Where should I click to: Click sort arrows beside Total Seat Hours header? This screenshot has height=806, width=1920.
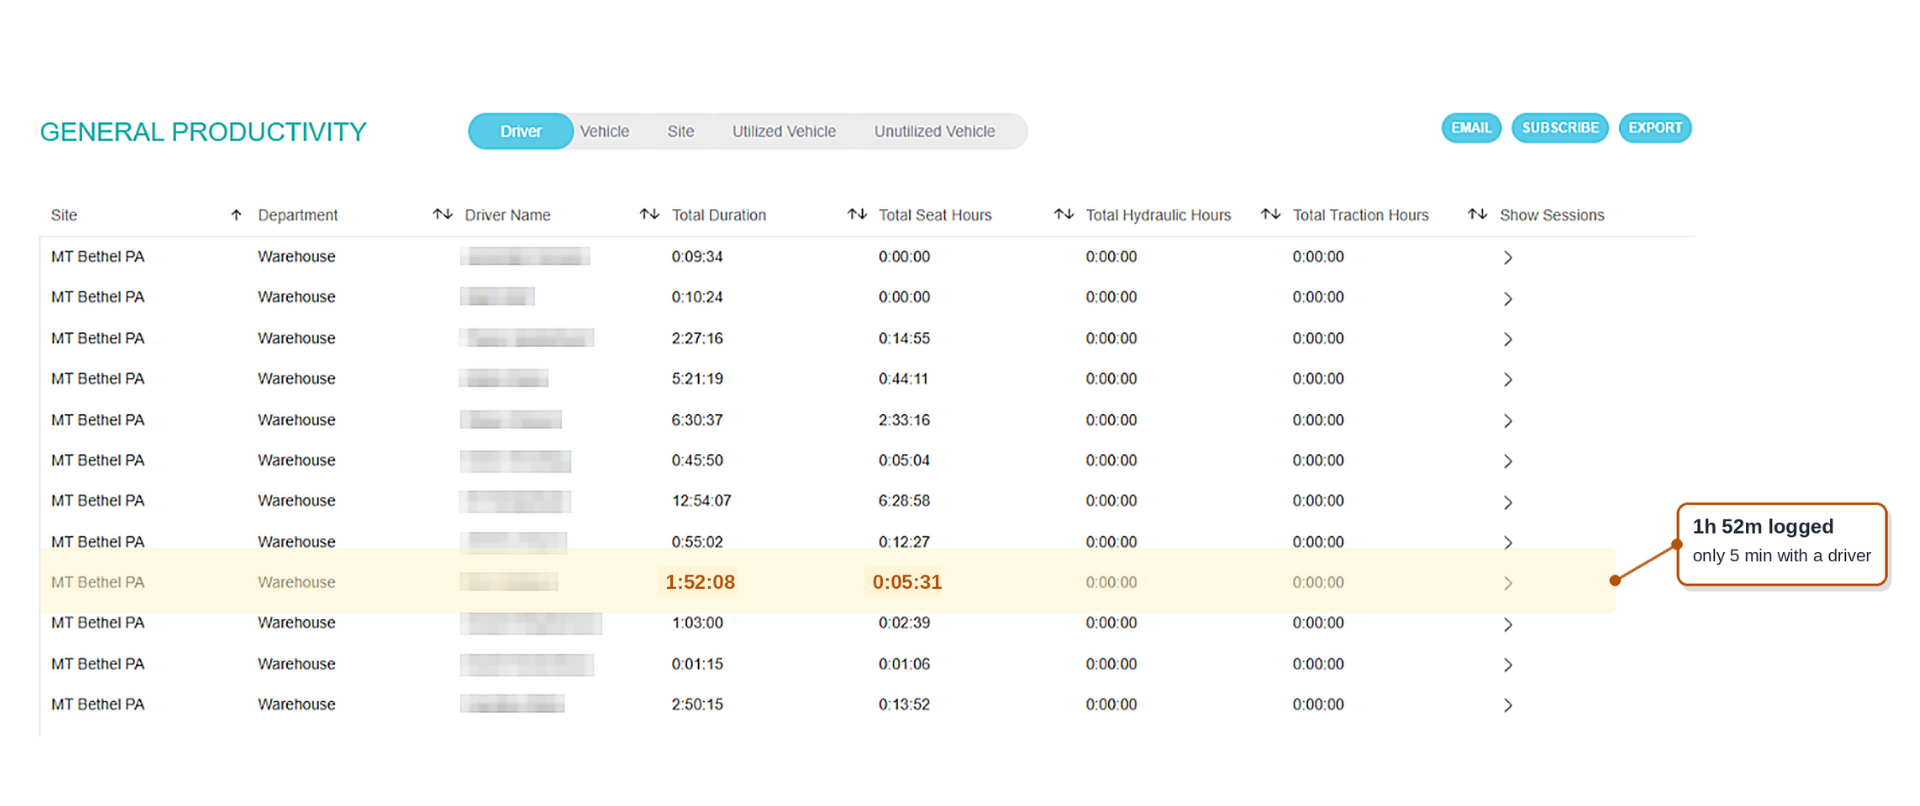point(1064,214)
